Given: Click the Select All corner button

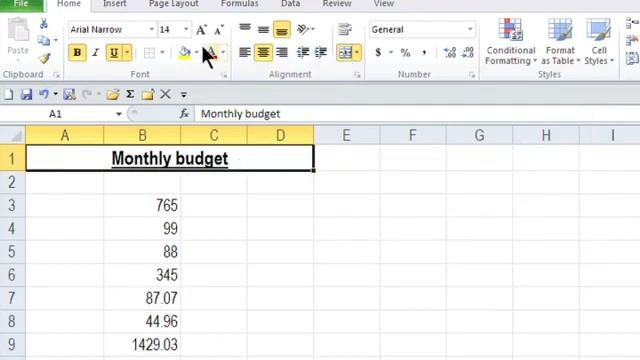Looking at the screenshot, I should [13, 135].
